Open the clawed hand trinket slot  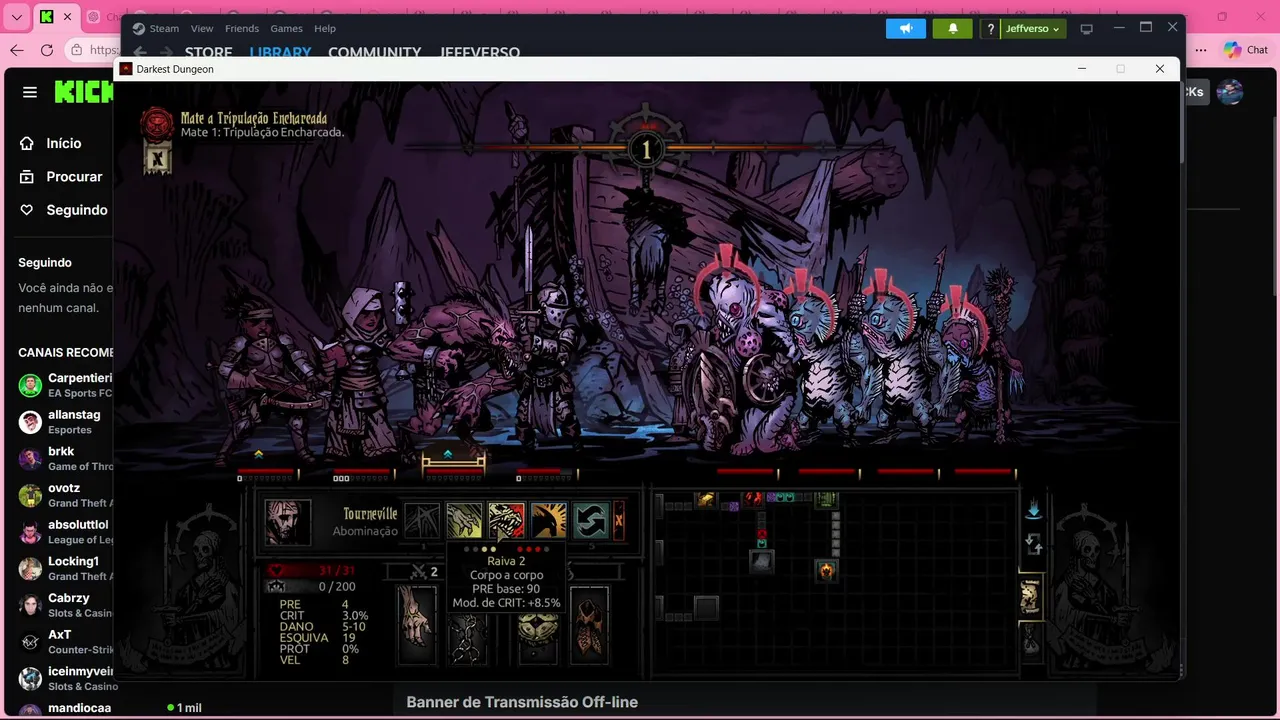416,625
